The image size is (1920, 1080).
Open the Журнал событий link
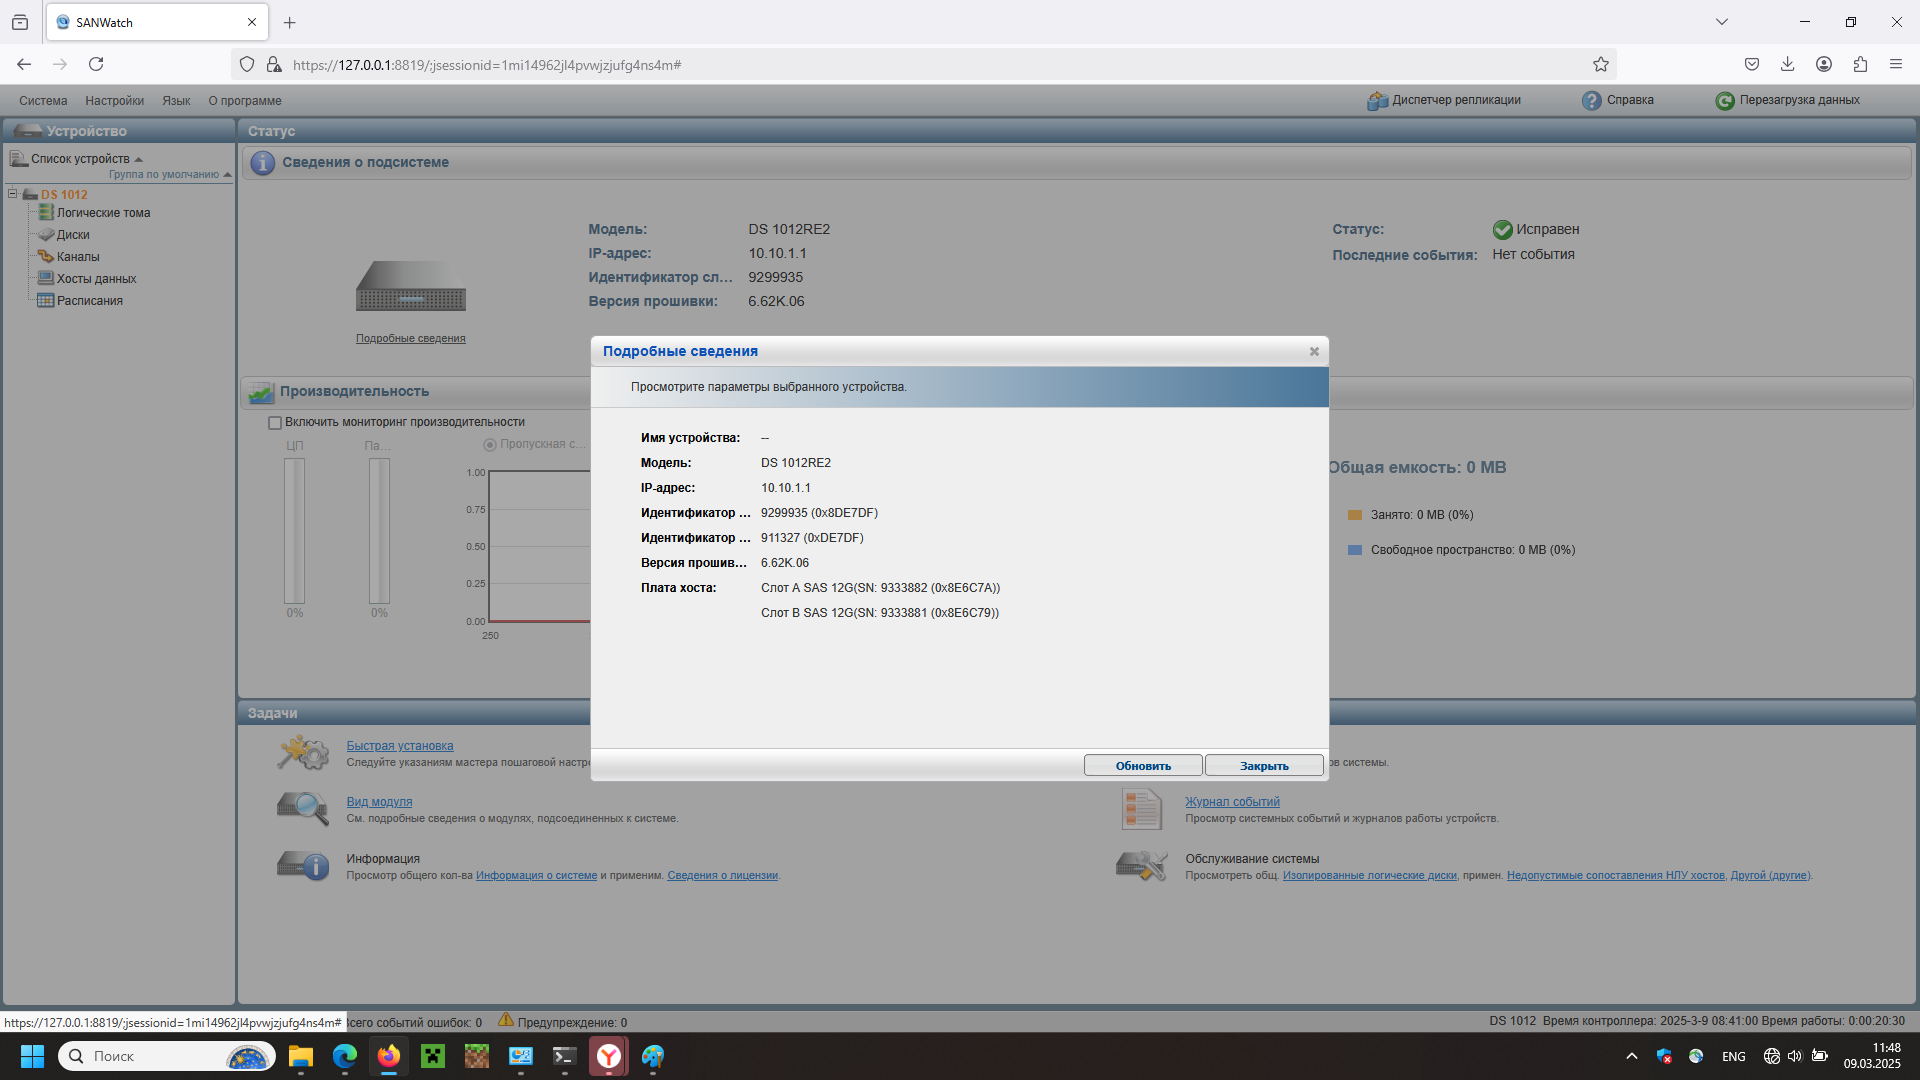coord(1232,802)
